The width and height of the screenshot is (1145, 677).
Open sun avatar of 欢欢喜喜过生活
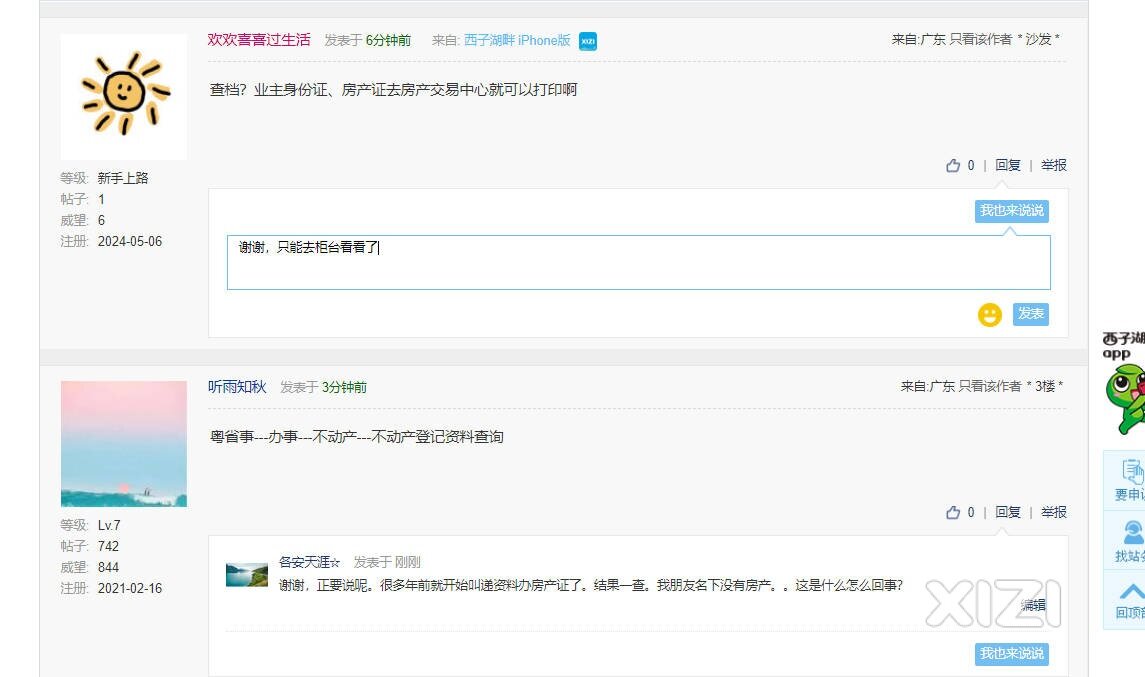(x=123, y=96)
